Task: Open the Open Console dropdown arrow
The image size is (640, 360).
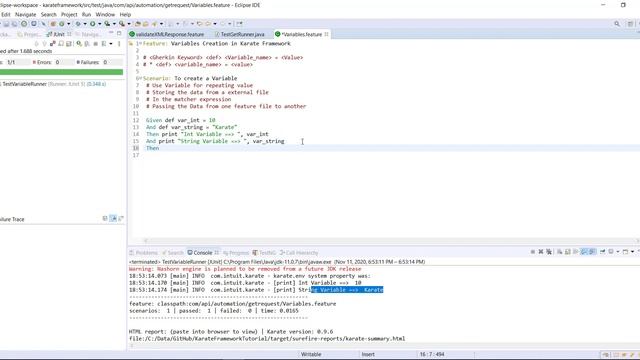Action: [x=632, y=252]
